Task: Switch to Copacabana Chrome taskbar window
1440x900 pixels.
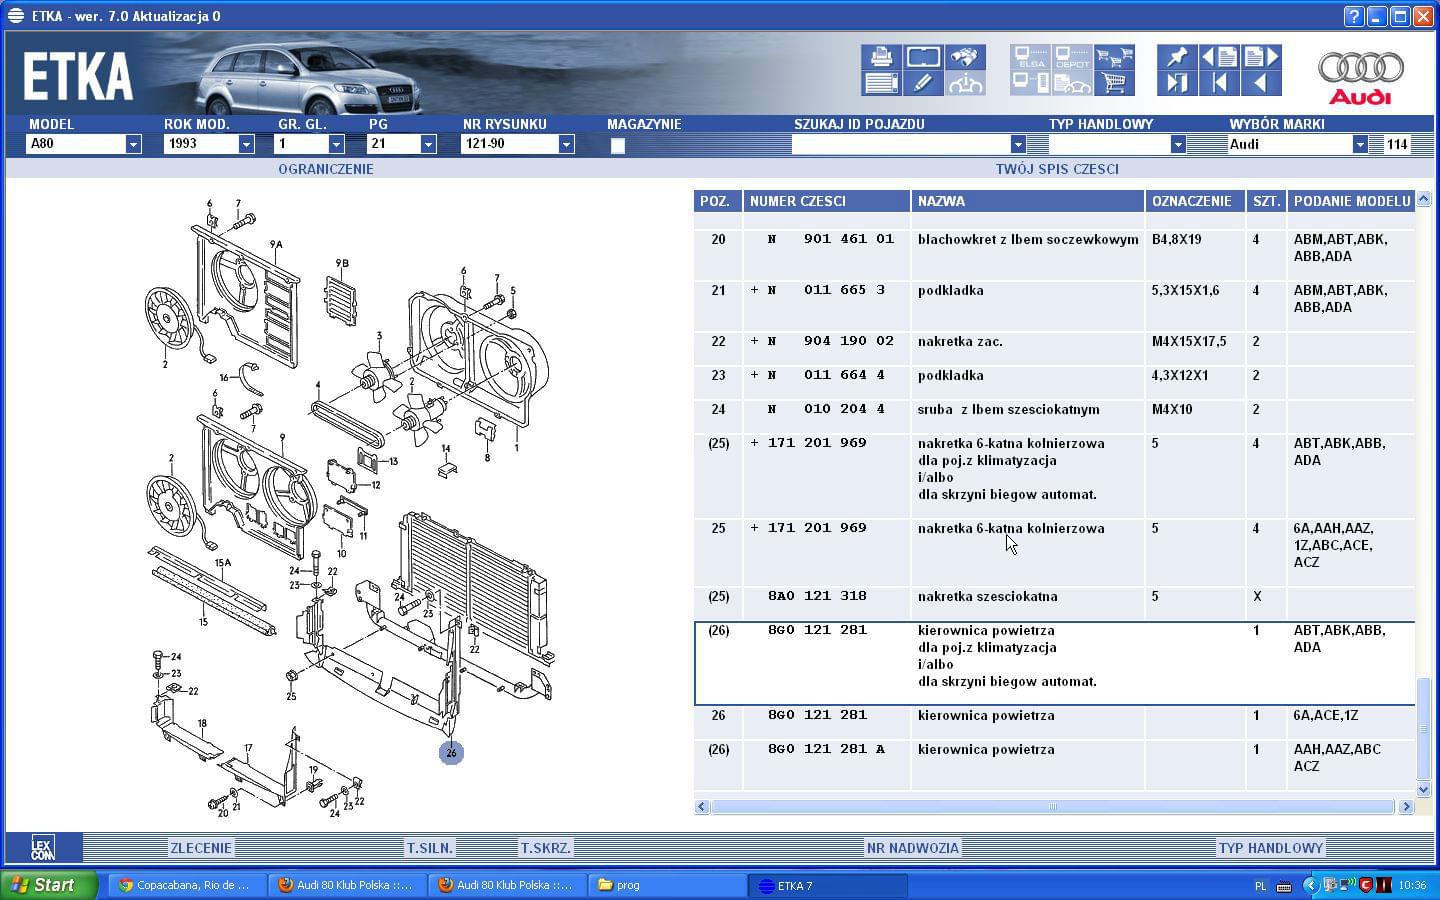Action: coord(186,885)
